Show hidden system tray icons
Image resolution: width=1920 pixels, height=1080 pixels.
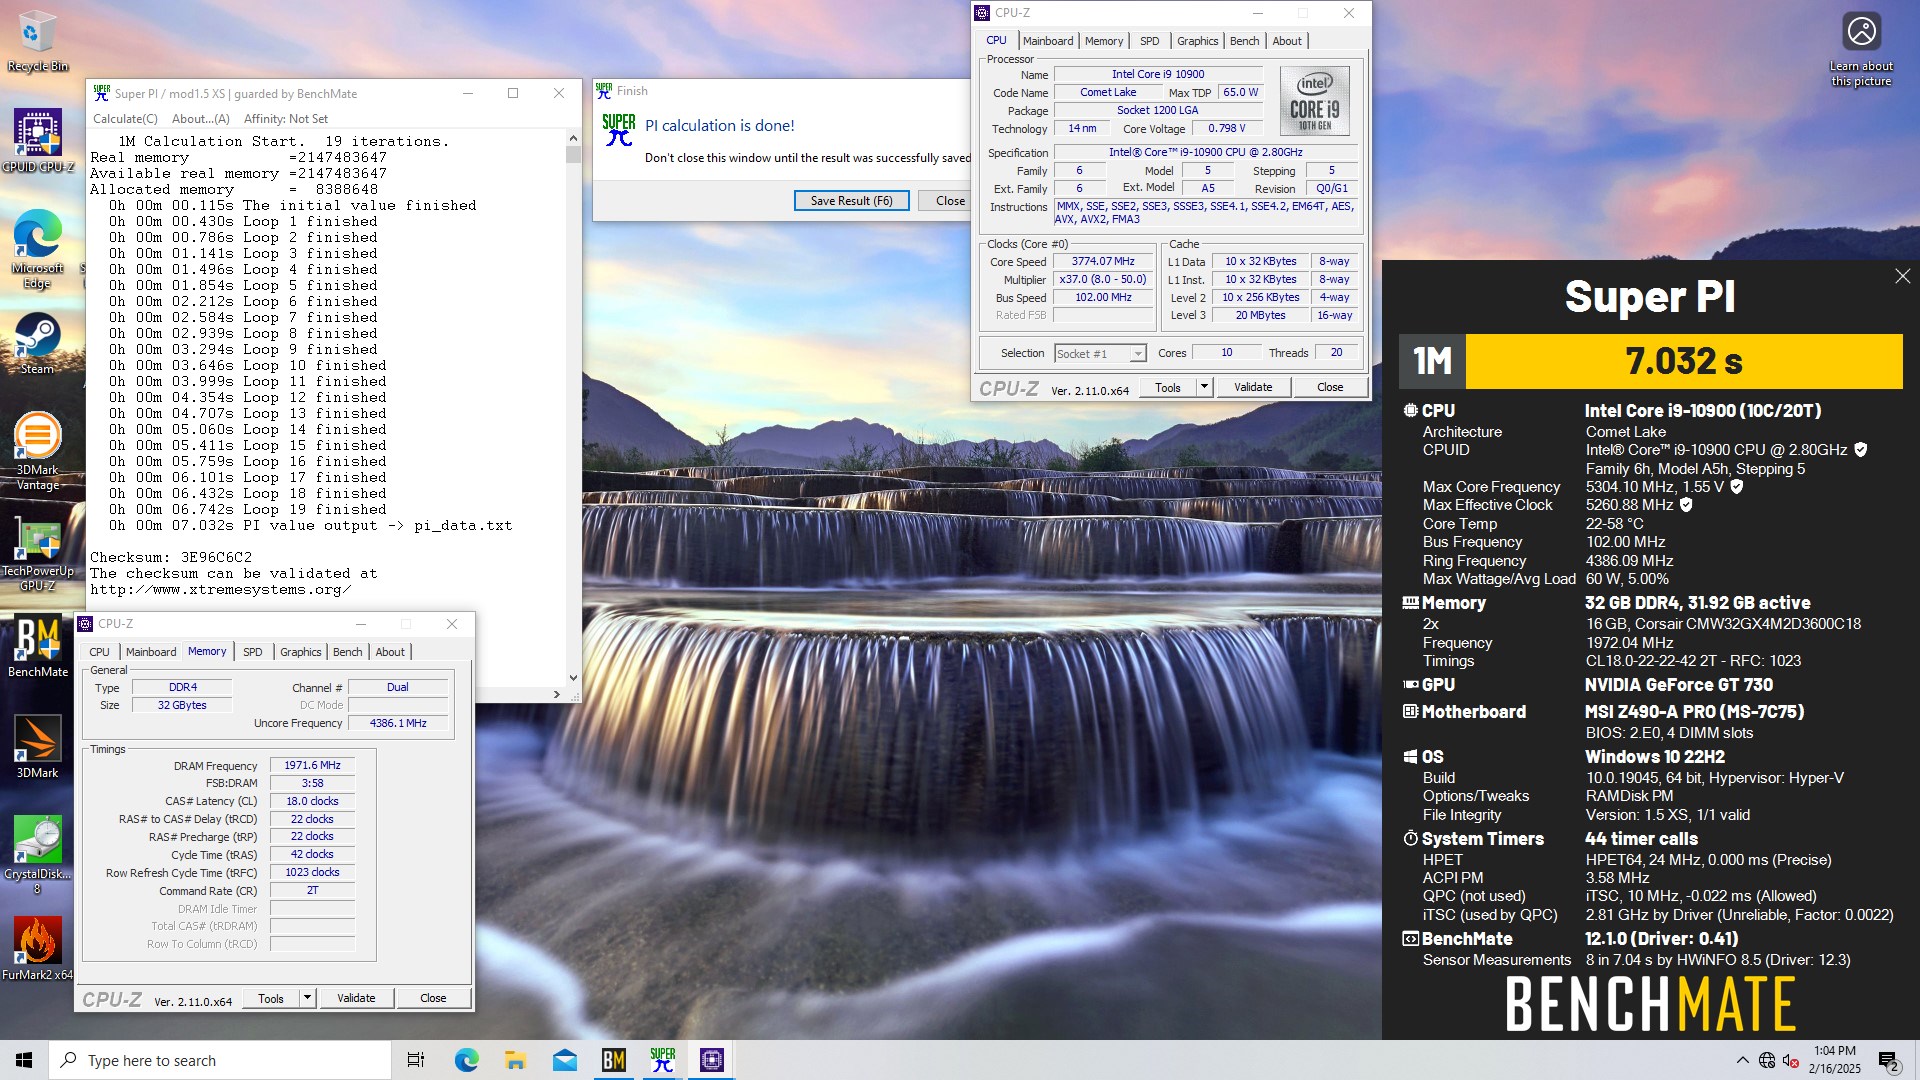(1743, 1060)
